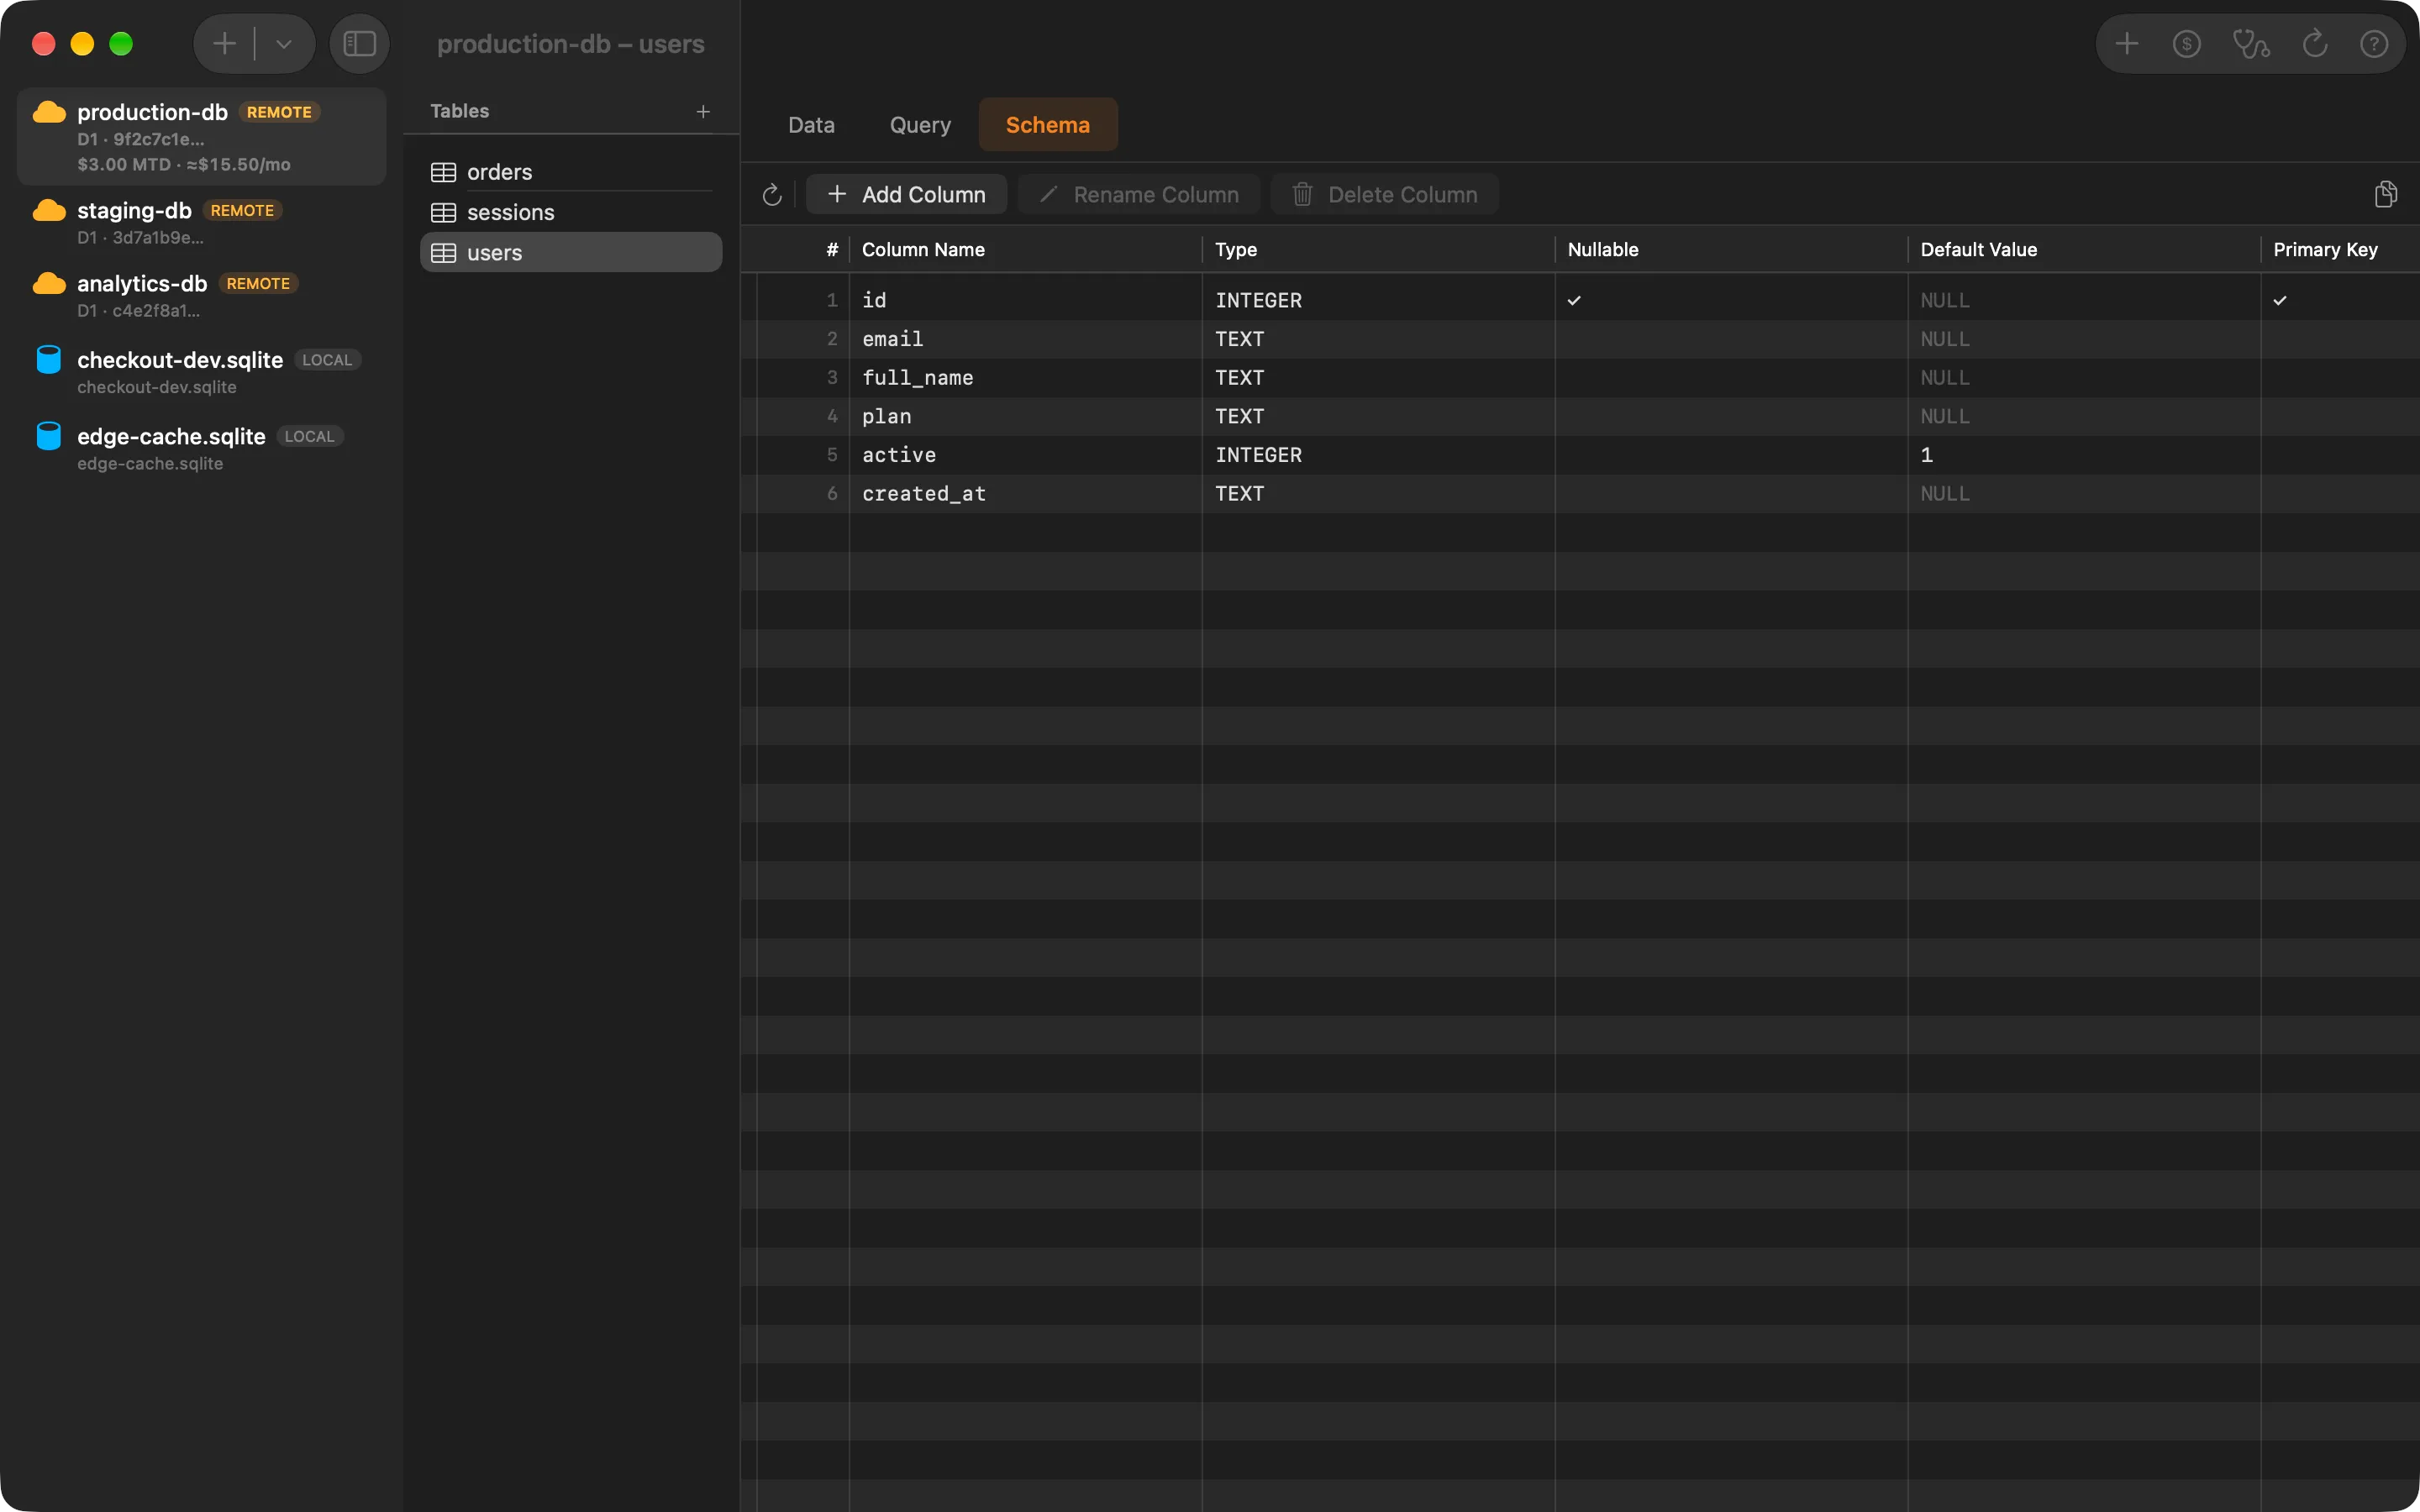Click the checkout-dev.sqlite cylinder icon
This screenshot has height=1512, width=2420.
click(x=49, y=359)
